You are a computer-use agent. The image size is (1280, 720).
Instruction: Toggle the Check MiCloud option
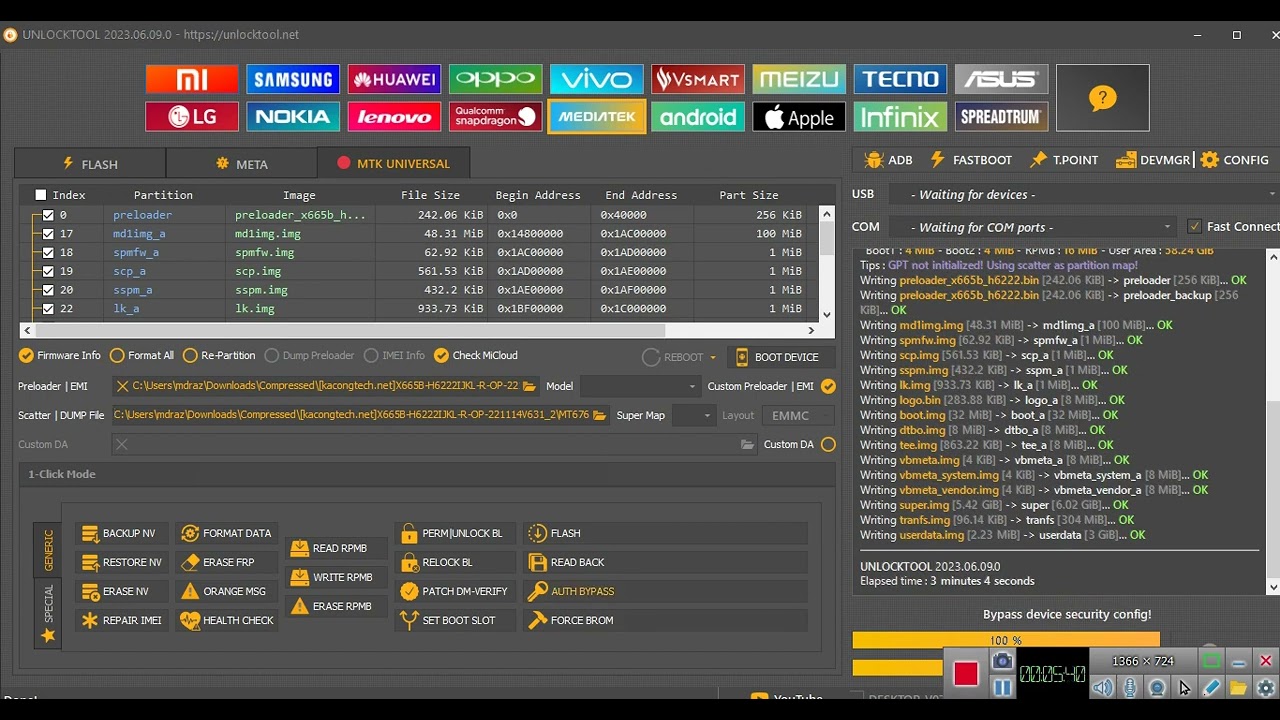click(x=476, y=355)
